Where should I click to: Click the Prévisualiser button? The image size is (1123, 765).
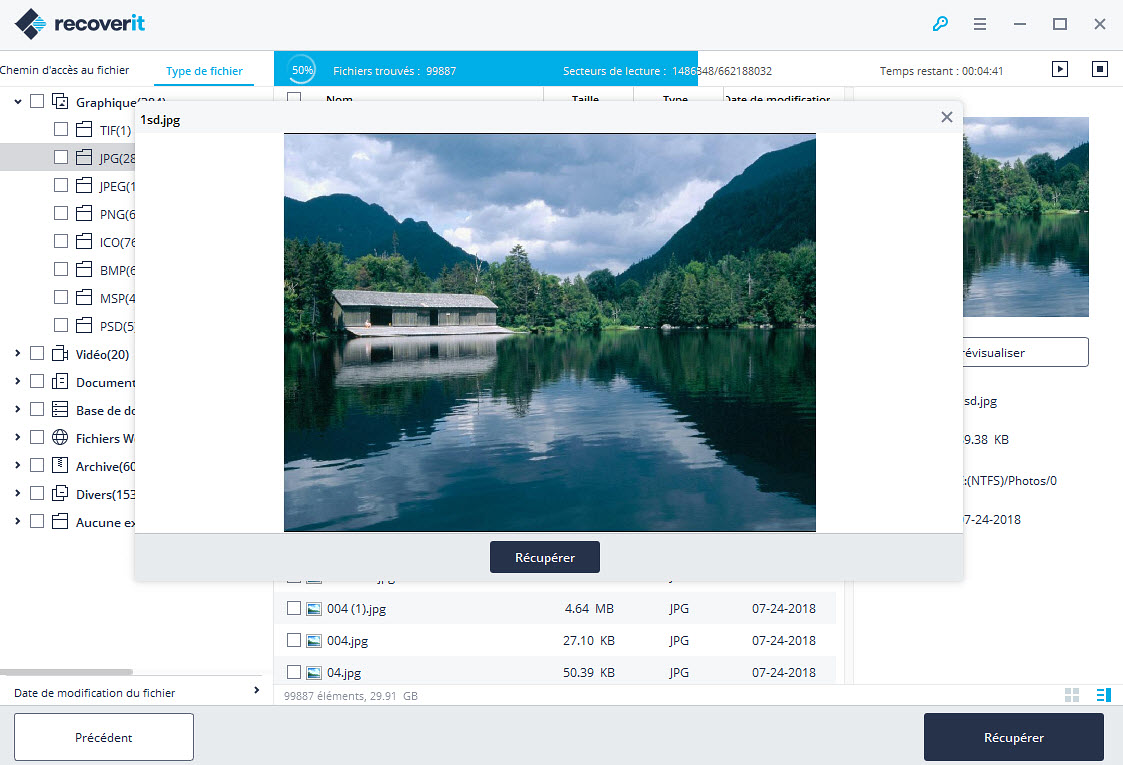pyautogui.click(x=1026, y=352)
